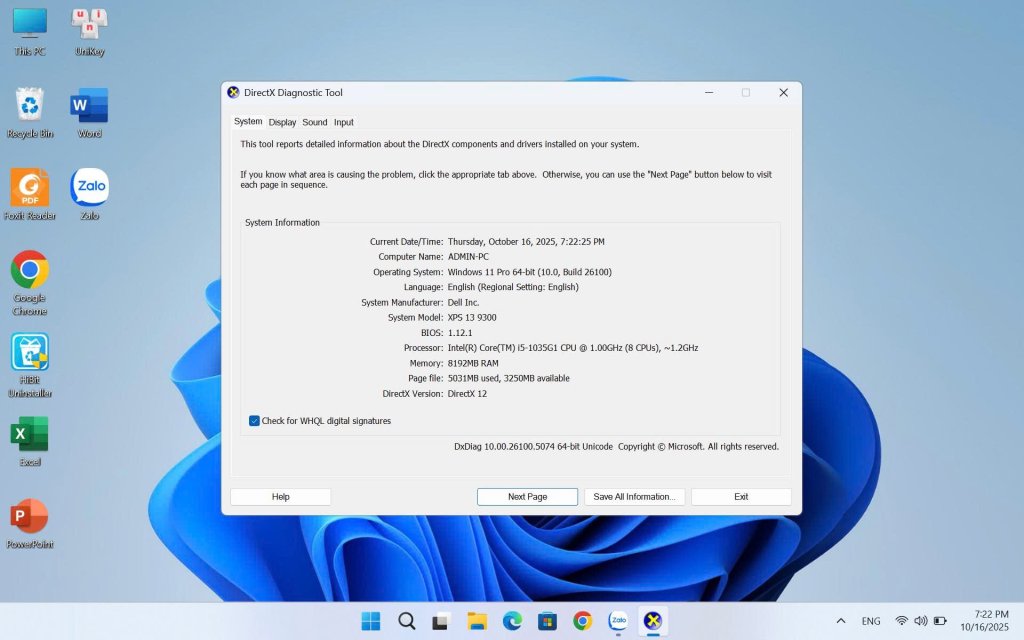Open HiBit Uninstaller desktop shortcut
Screen dimensions: 1024x640
pos(30,353)
